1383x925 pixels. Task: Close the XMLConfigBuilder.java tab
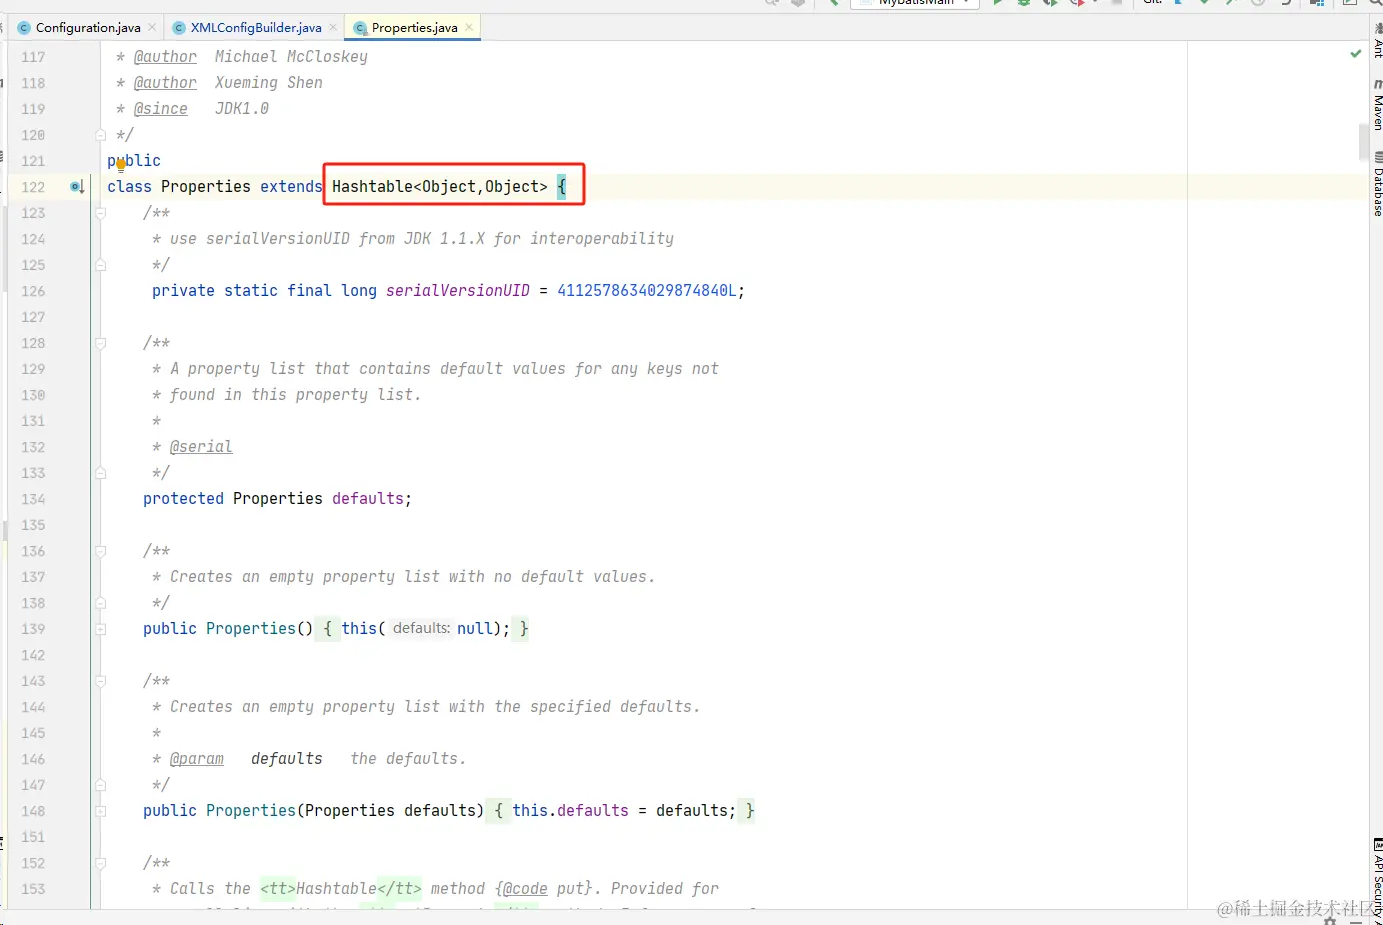coord(333,28)
